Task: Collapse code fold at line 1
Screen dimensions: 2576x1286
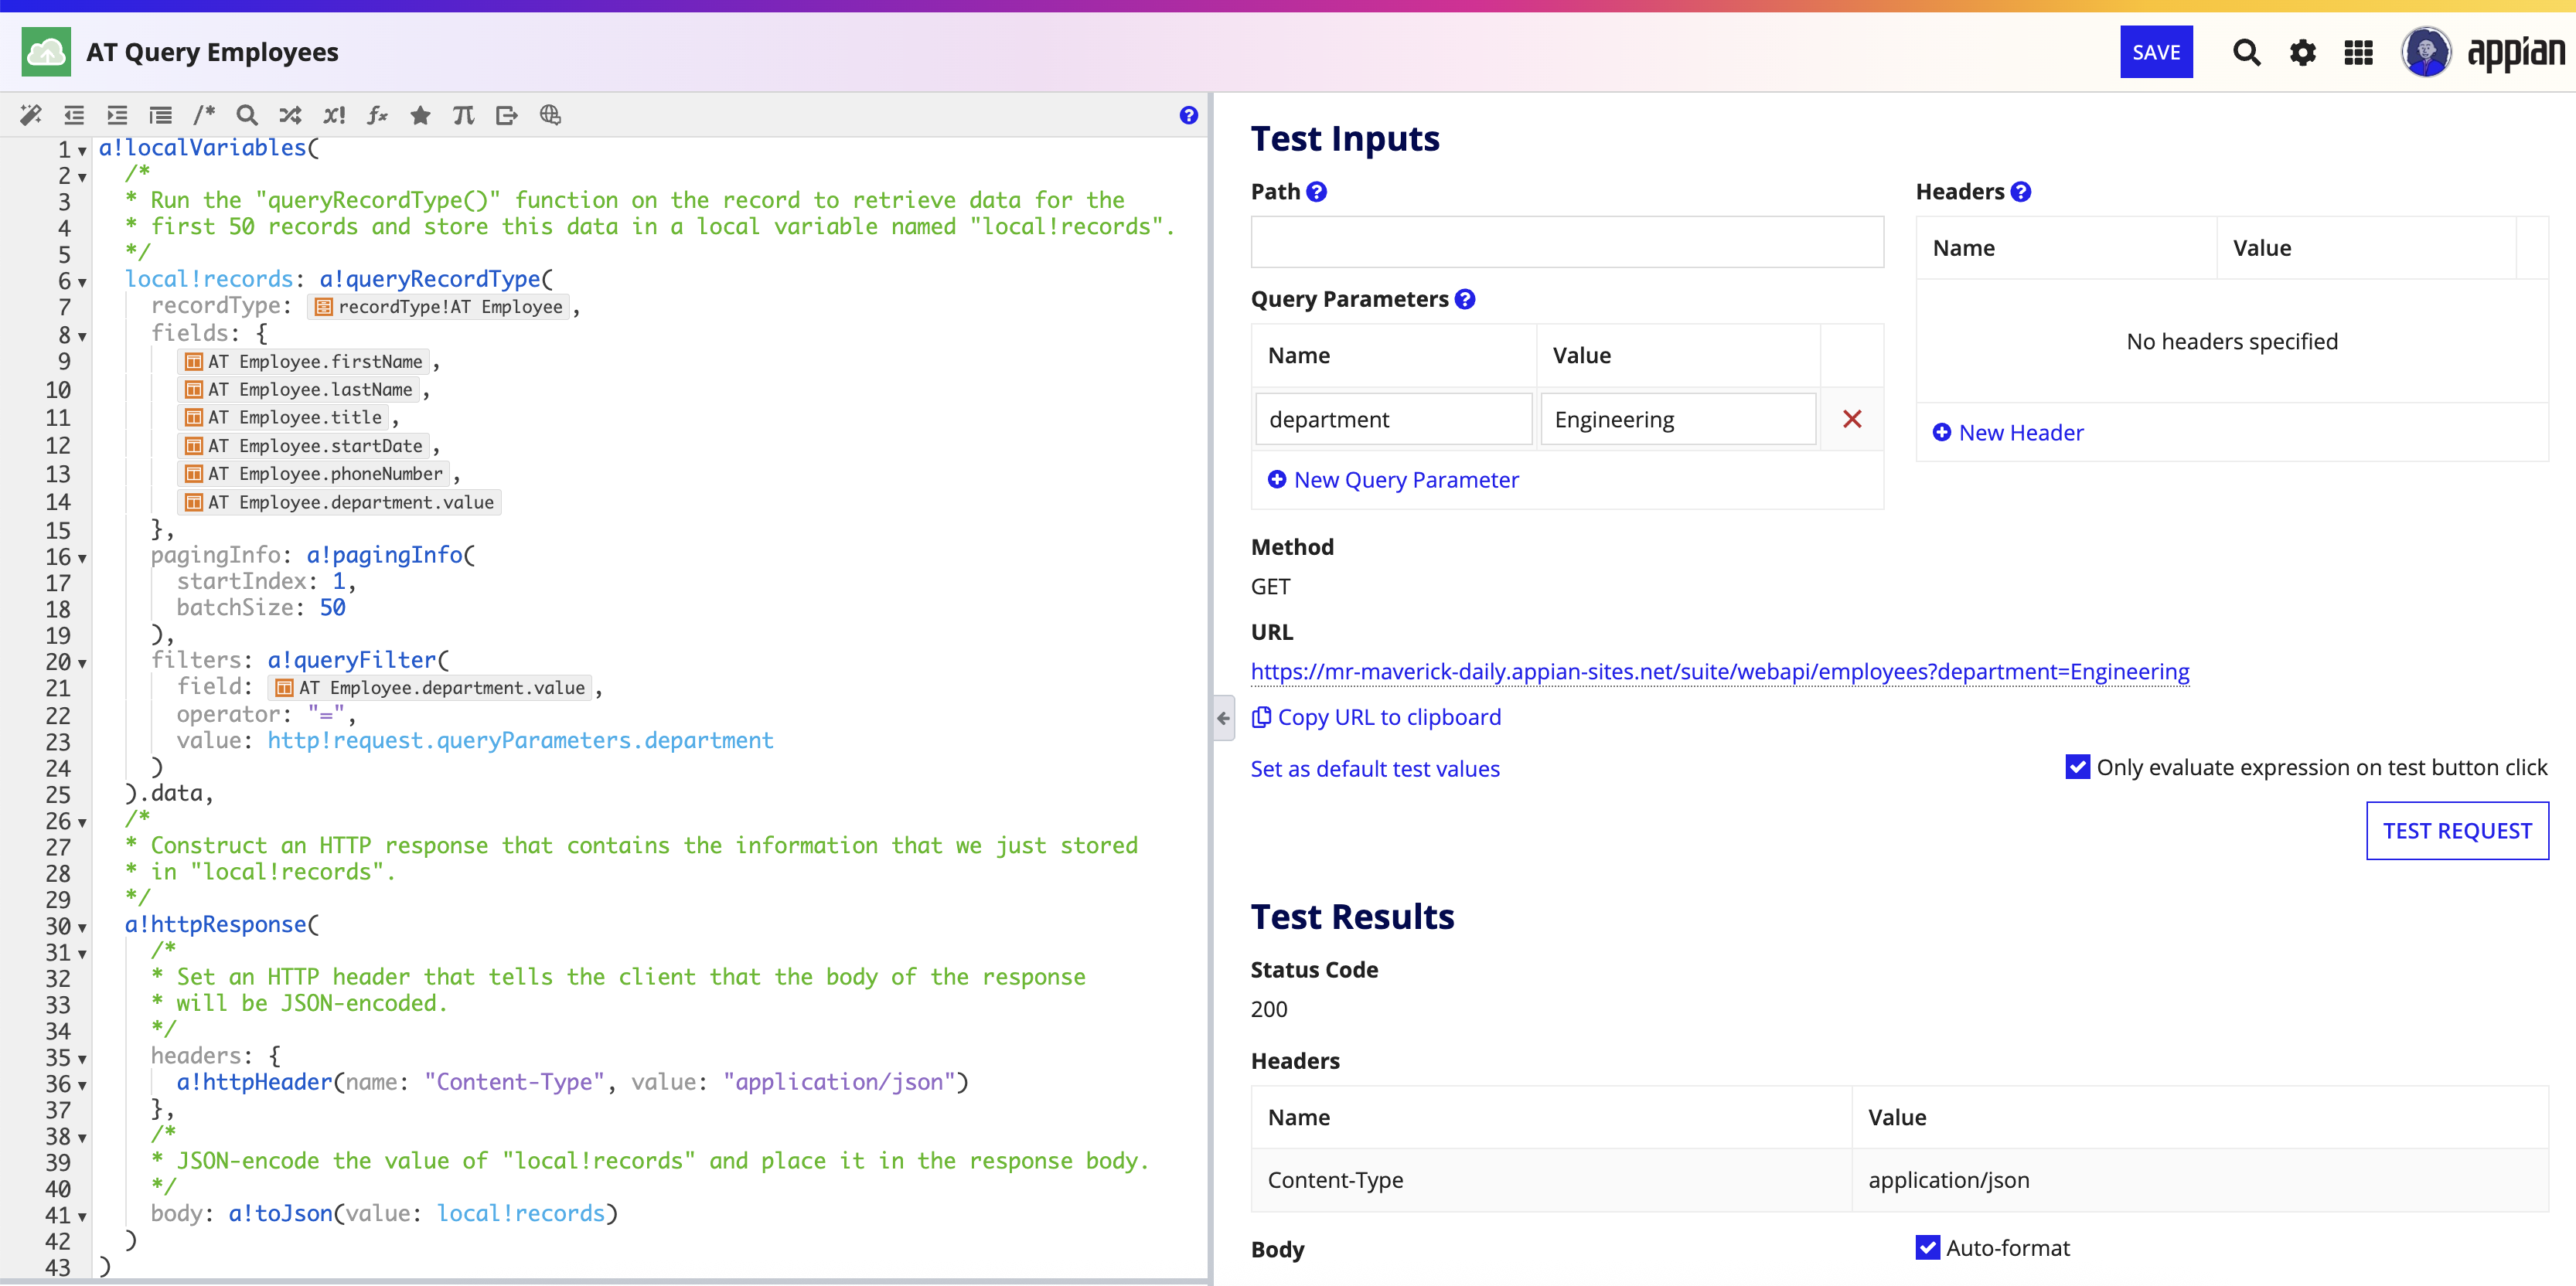Action: coord(82,151)
